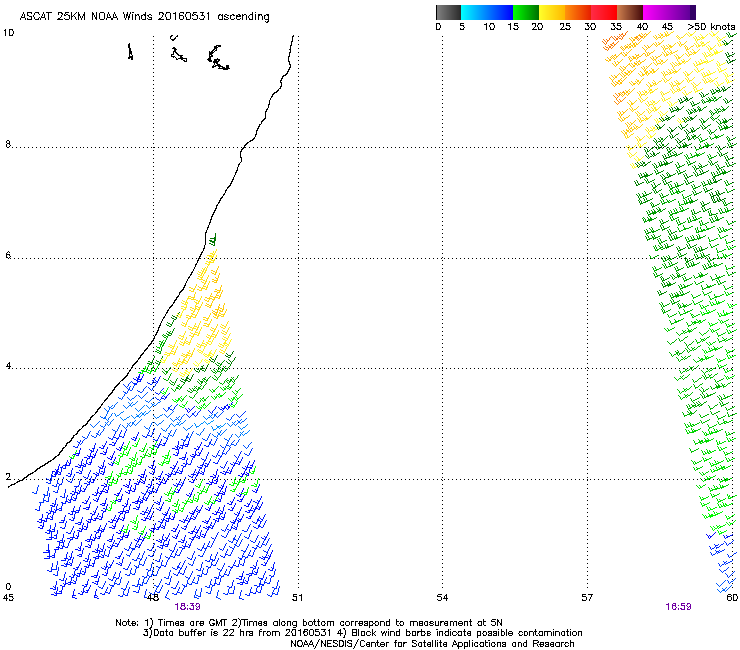Image resolution: width=740 pixels, height=650 pixels.
Task: Click the brown 35-40 knots segment of color bar
Action: [630, 12]
